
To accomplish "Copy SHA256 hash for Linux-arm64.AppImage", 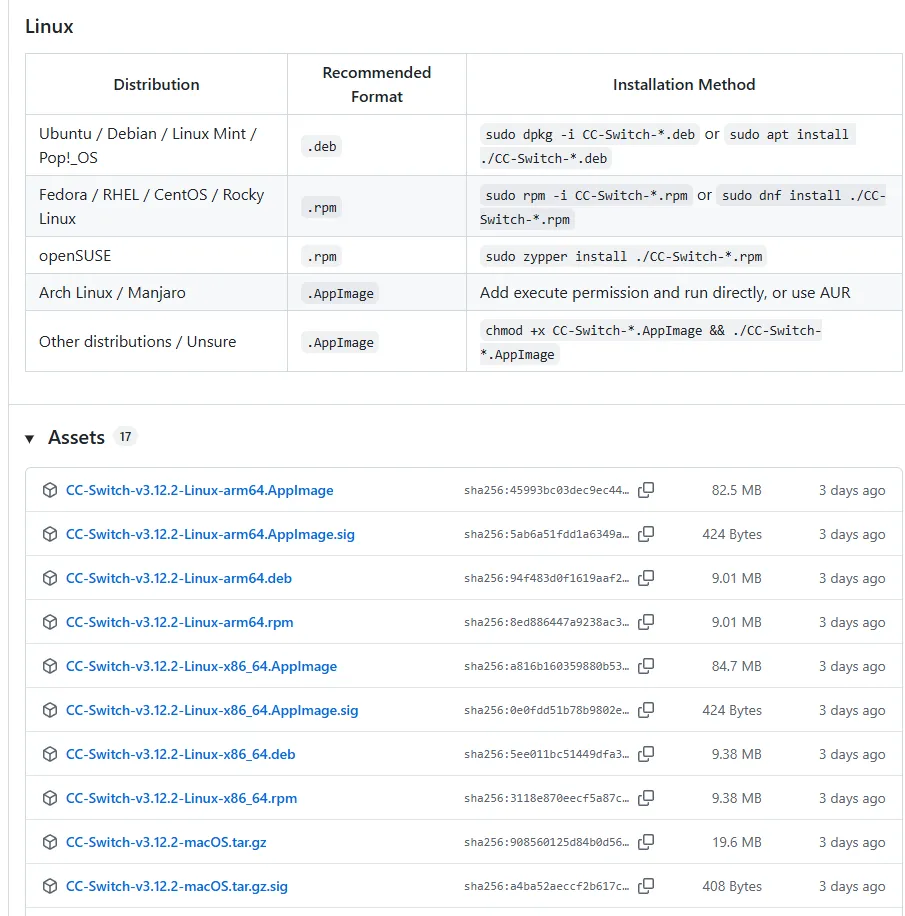I will click(x=647, y=490).
